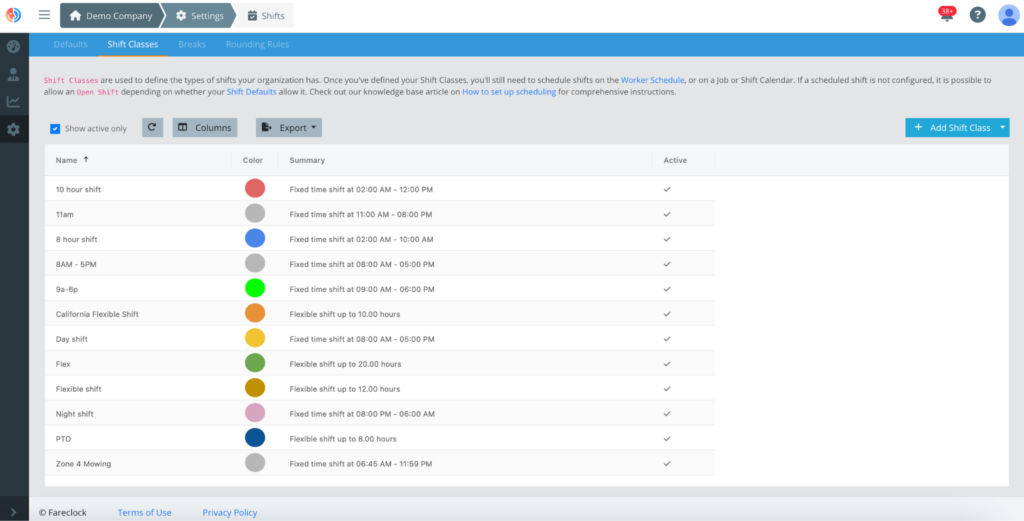Select the Zone 4 Mowing row name

click(x=84, y=464)
